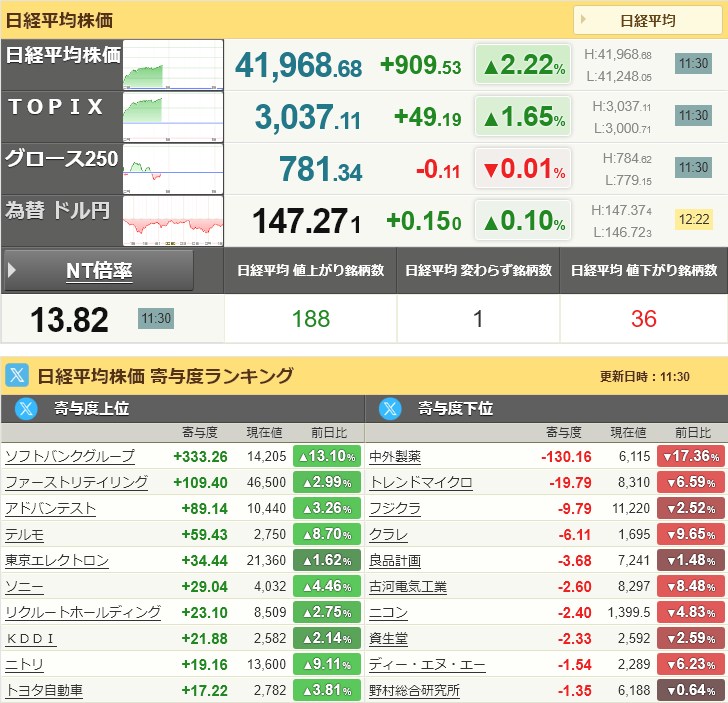The width and height of the screenshot is (728, 703).
Task: Select the 東京エレクトロン link
Action: click(57, 560)
